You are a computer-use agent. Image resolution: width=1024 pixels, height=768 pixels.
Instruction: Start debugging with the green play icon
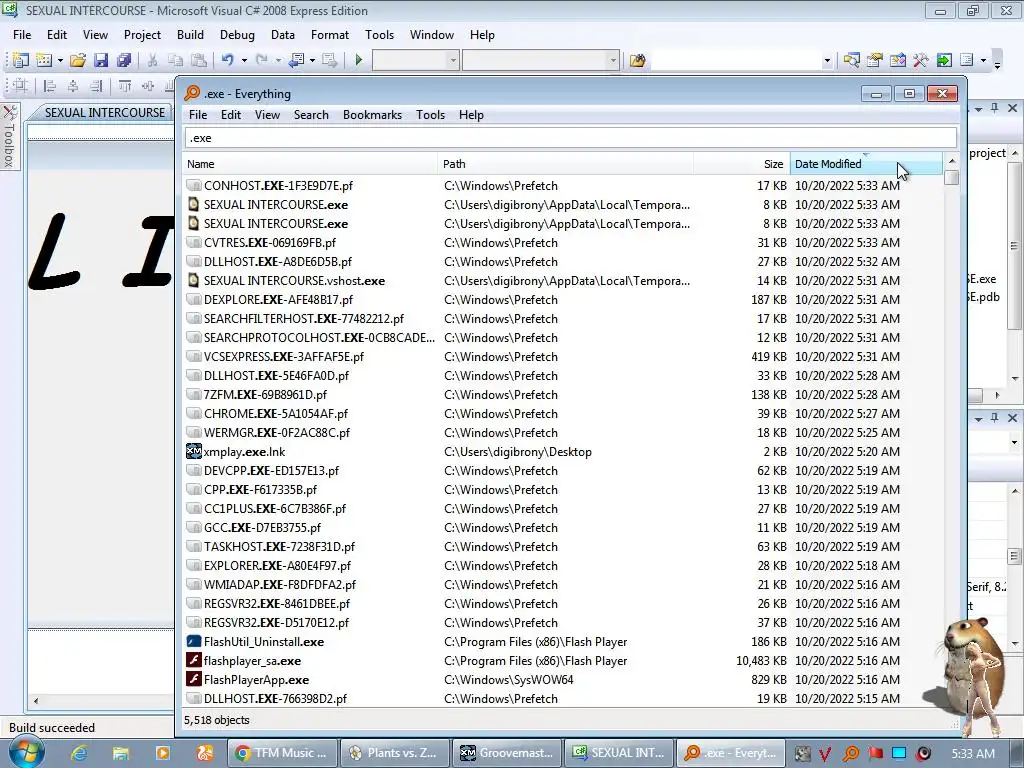(x=359, y=60)
